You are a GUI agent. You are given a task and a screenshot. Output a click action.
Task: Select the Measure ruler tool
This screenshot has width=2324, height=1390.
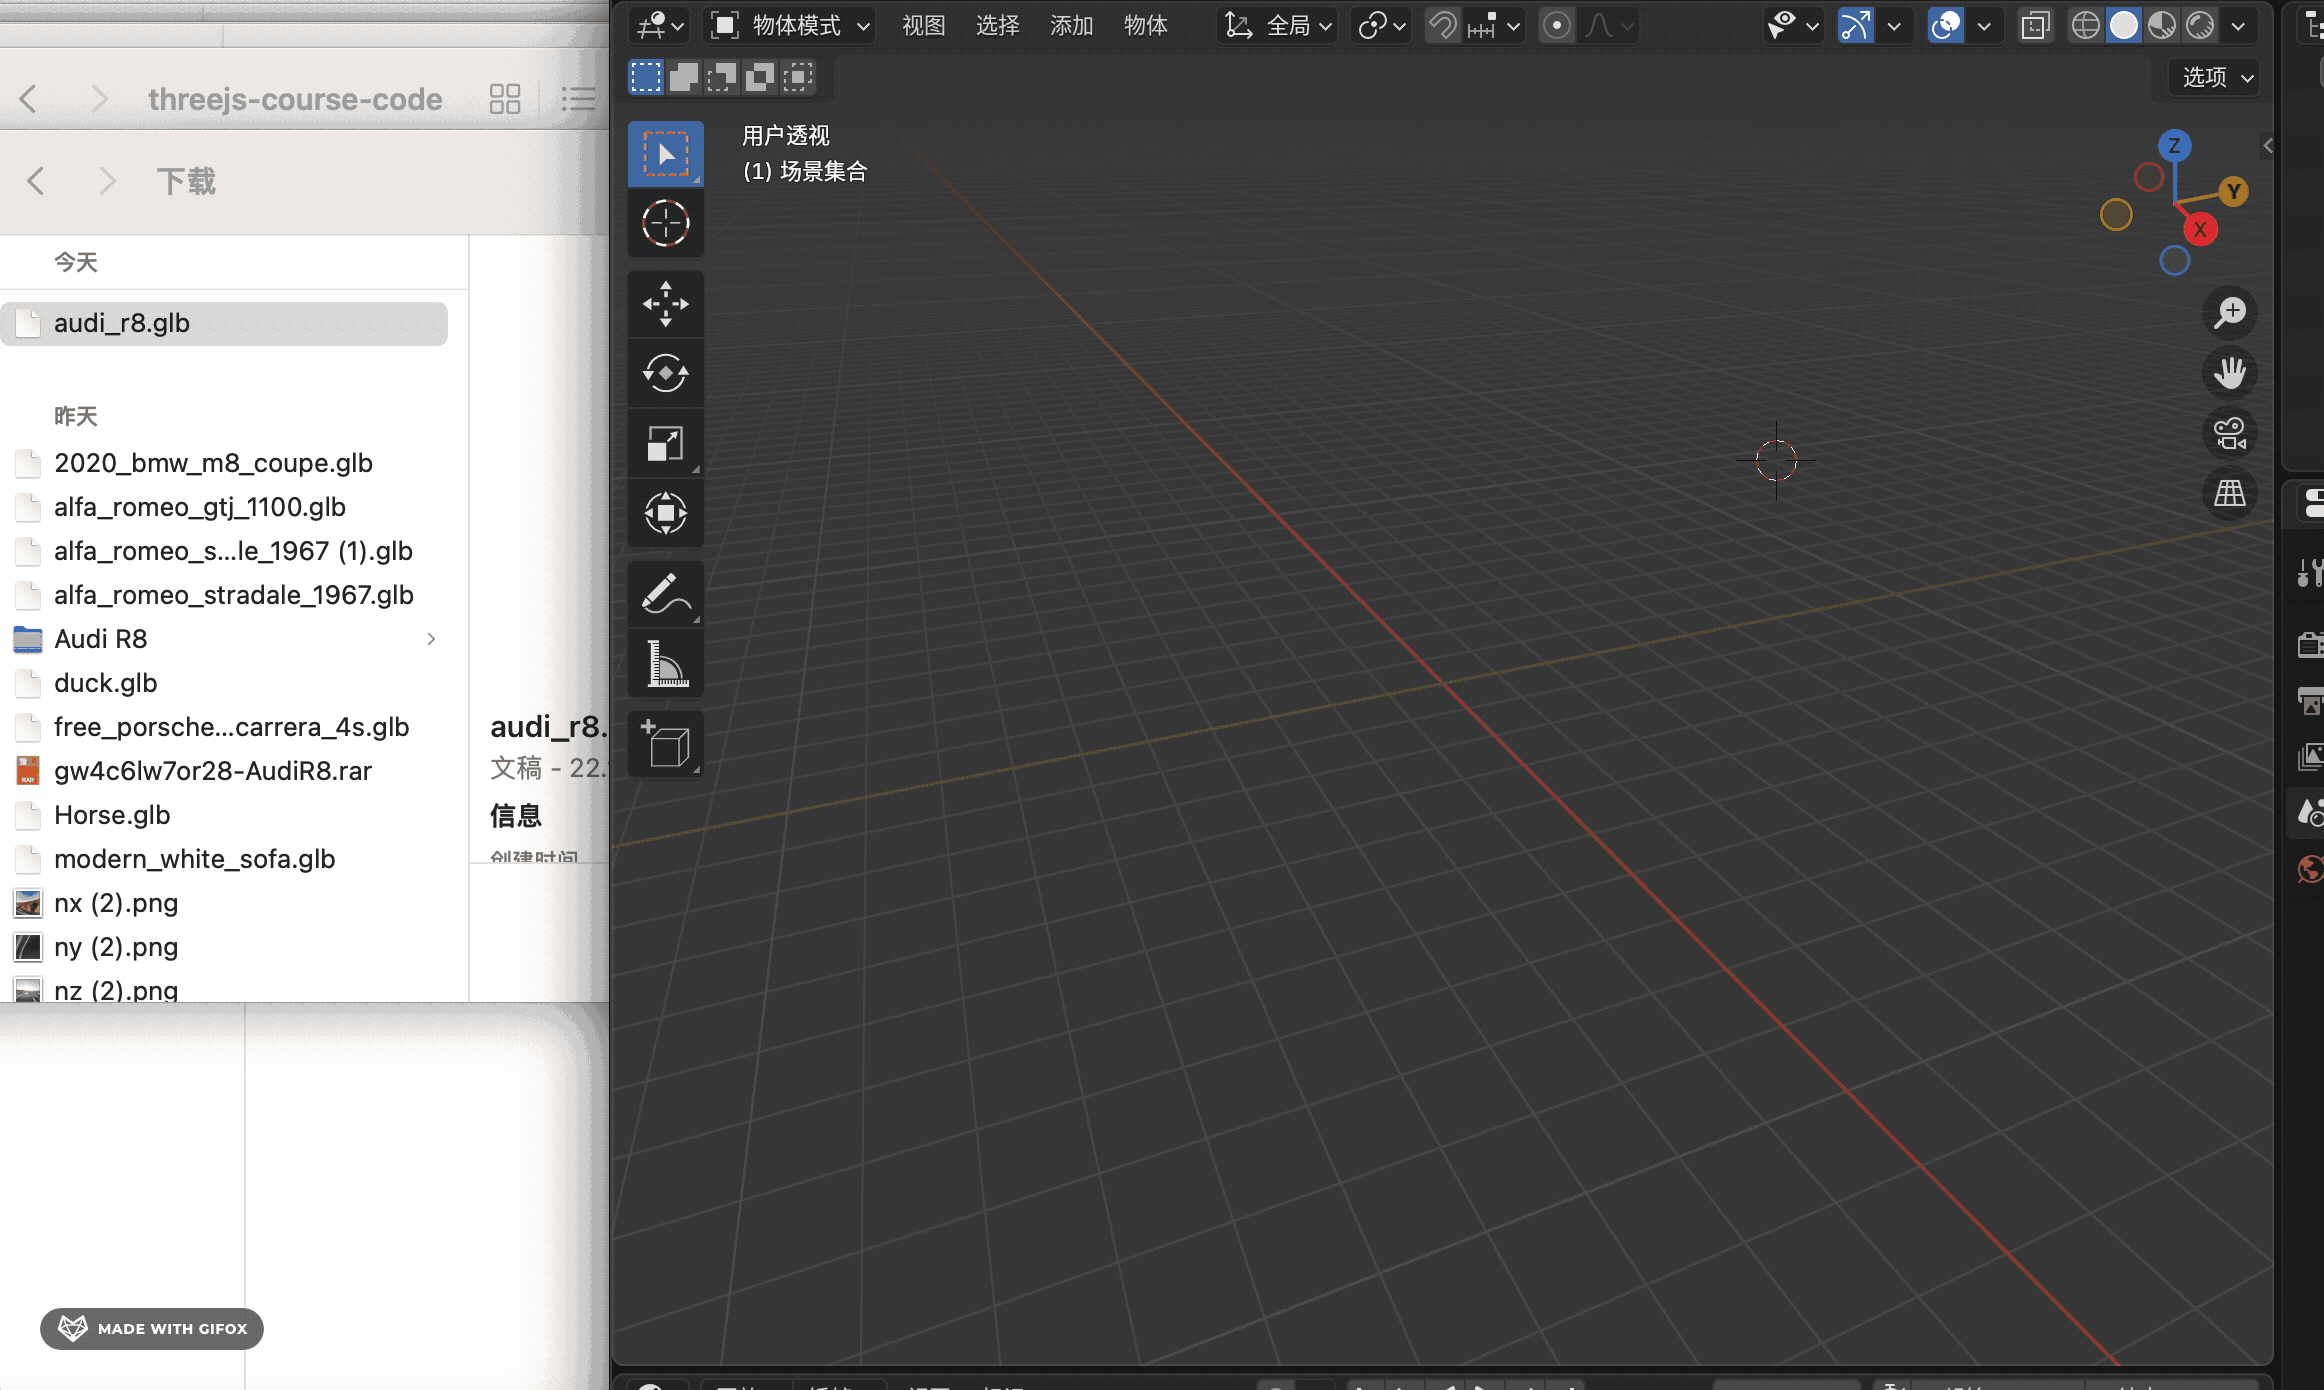click(665, 664)
